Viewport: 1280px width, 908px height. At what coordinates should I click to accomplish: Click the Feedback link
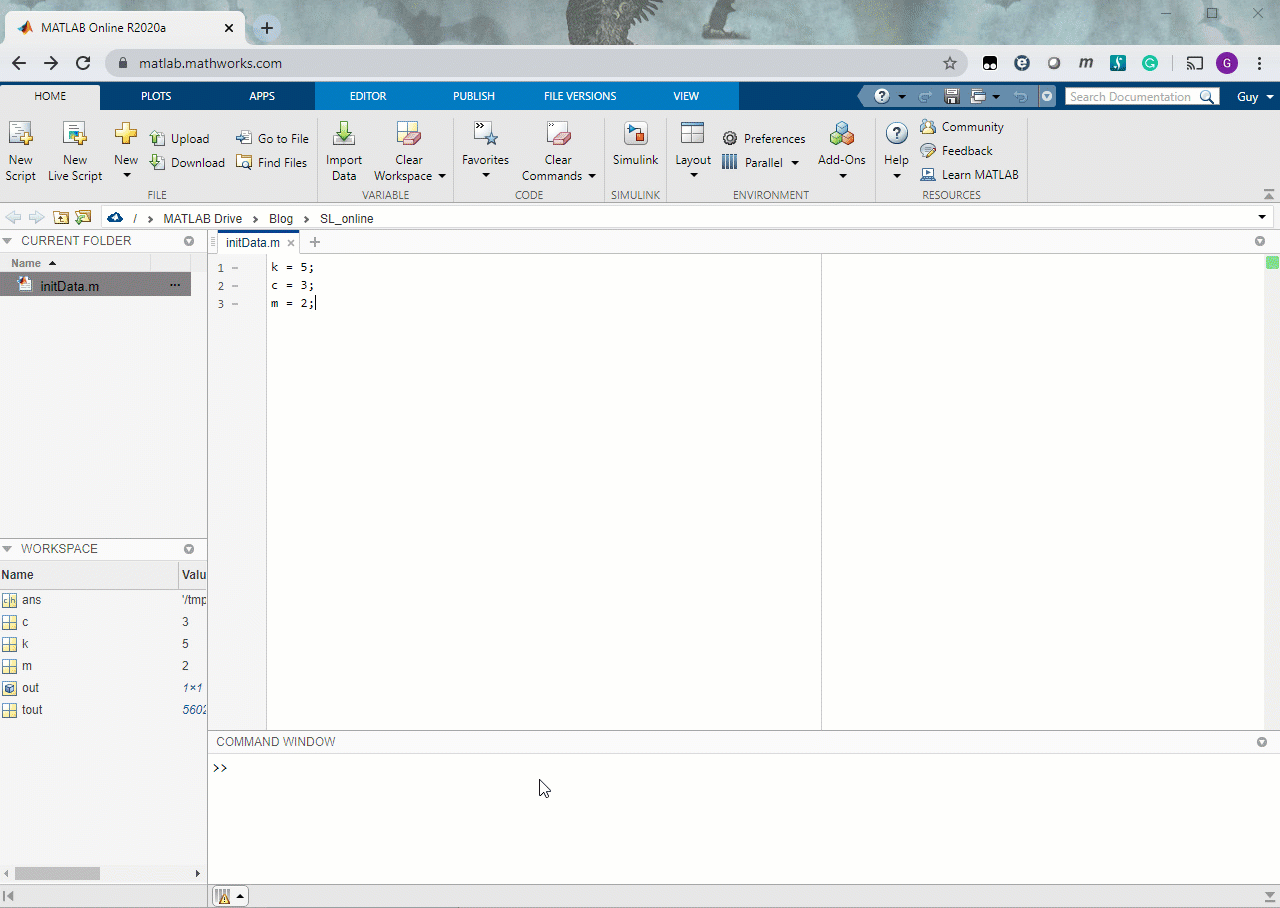[x=966, y=151]
